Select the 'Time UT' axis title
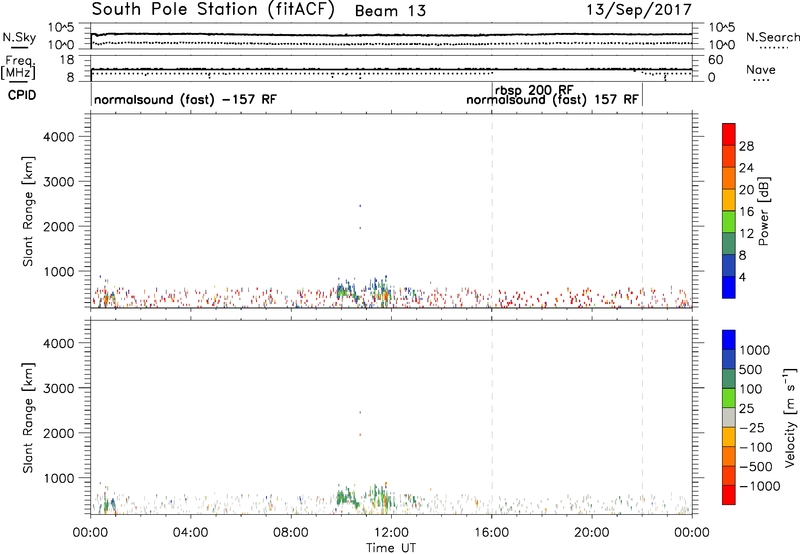The width and height of the screenshot is (800, 554). [391, 548]
